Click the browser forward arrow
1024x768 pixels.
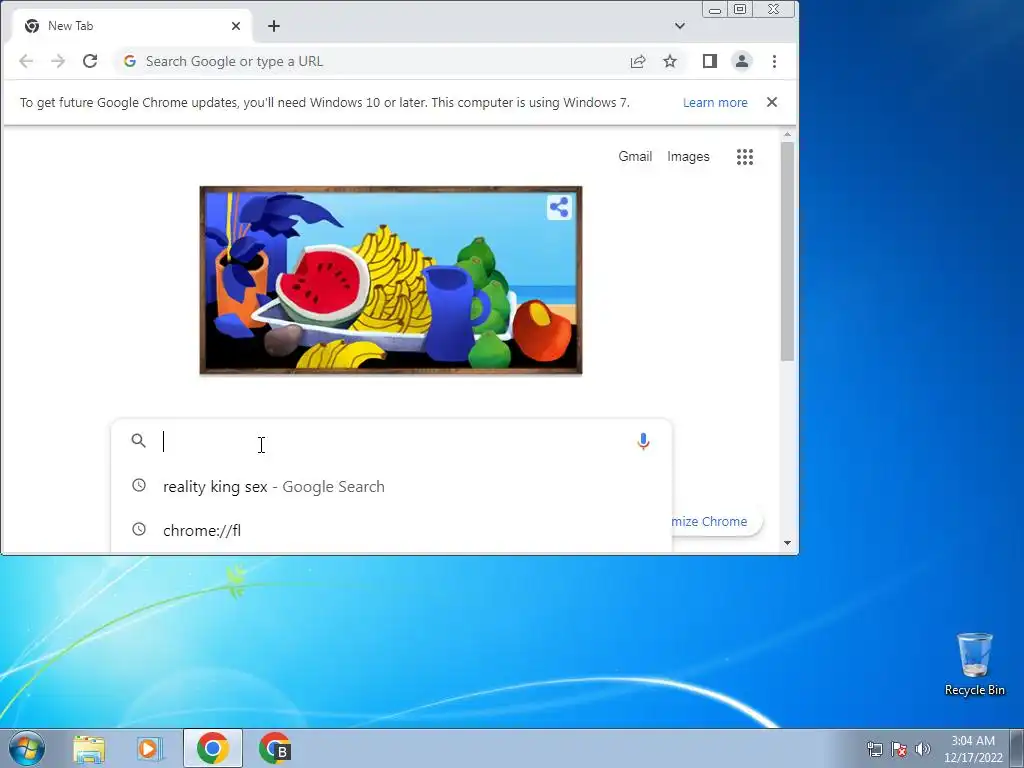point(58,61)
